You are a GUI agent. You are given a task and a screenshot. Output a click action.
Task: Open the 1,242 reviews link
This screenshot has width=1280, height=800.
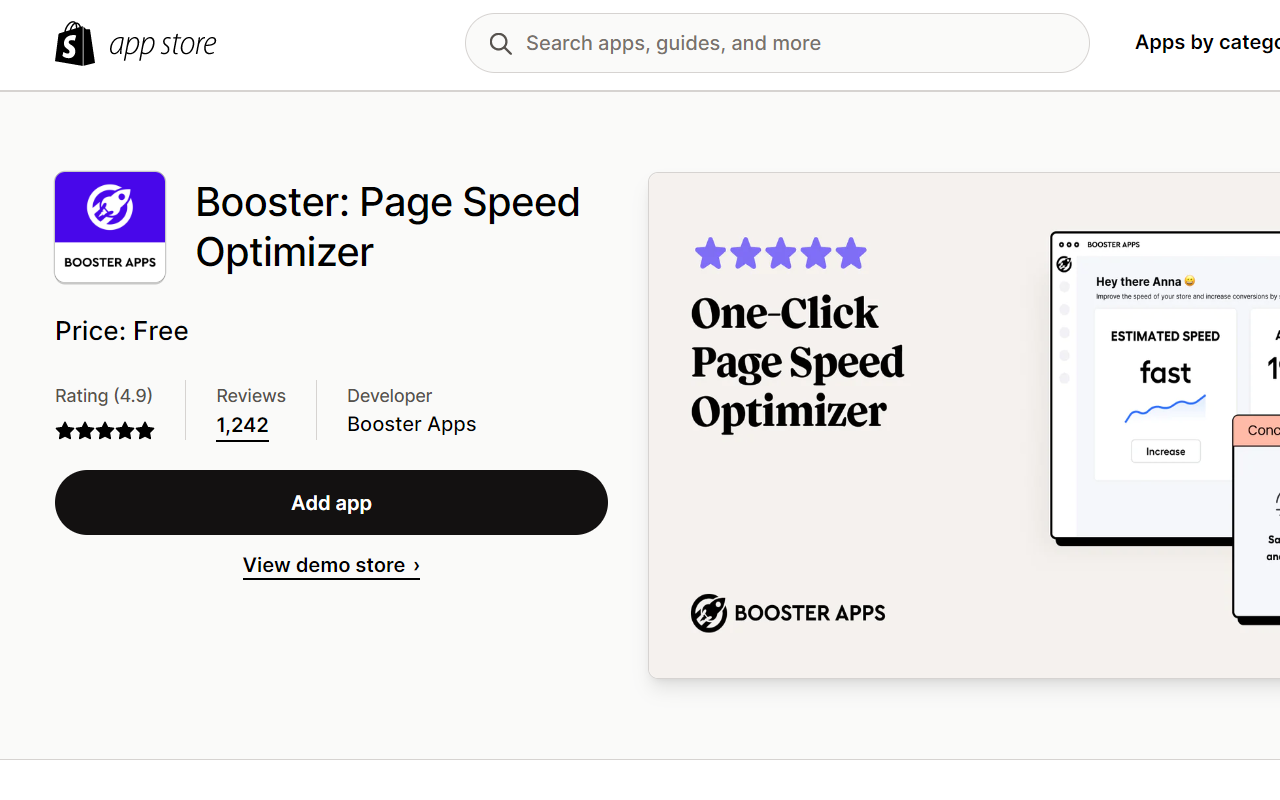[242, 425]
